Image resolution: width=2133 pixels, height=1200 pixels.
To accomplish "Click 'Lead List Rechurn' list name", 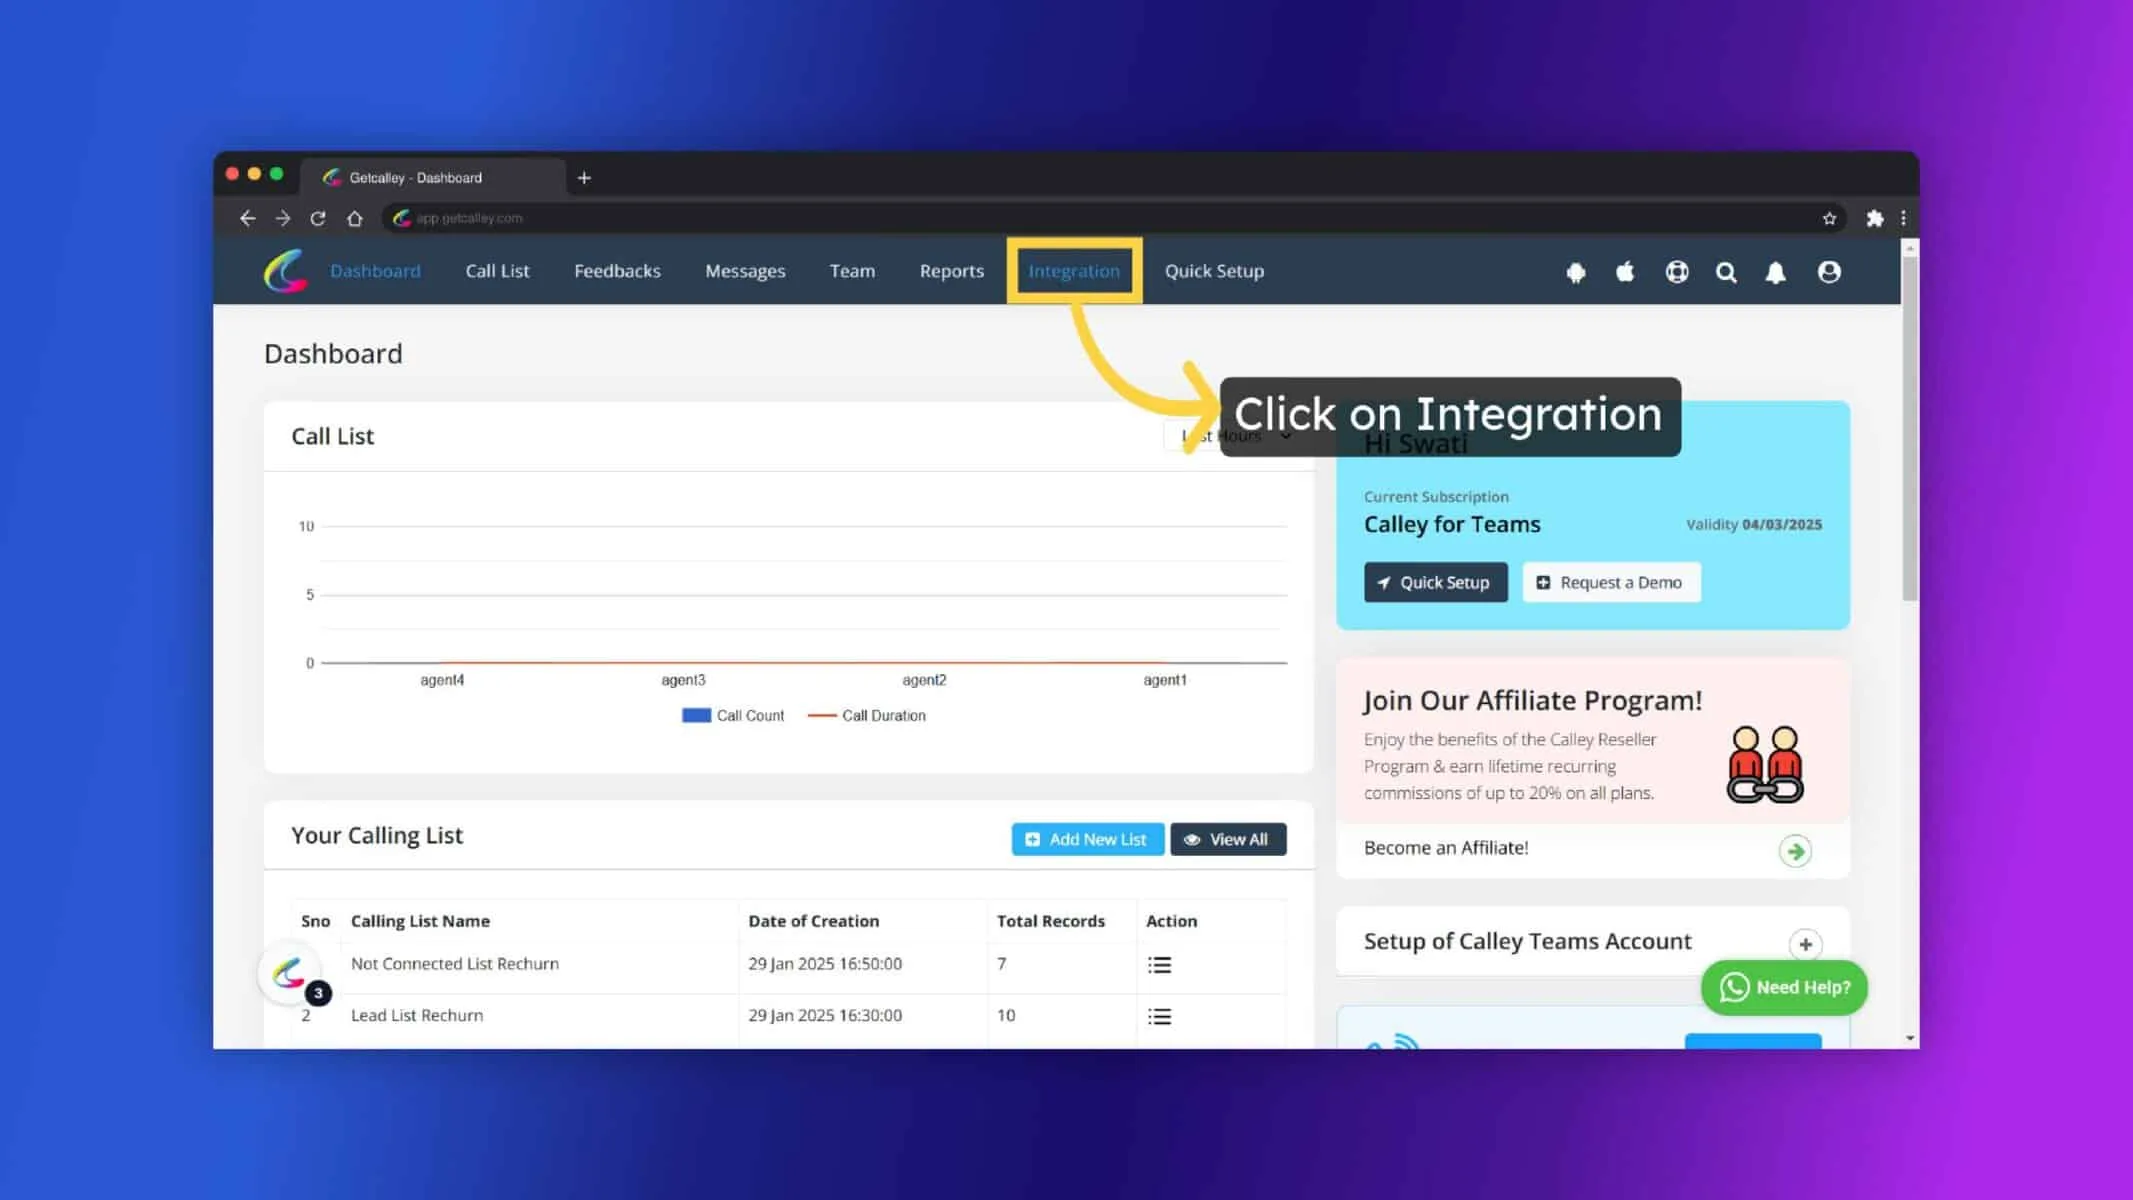I will click(417, 1016).
